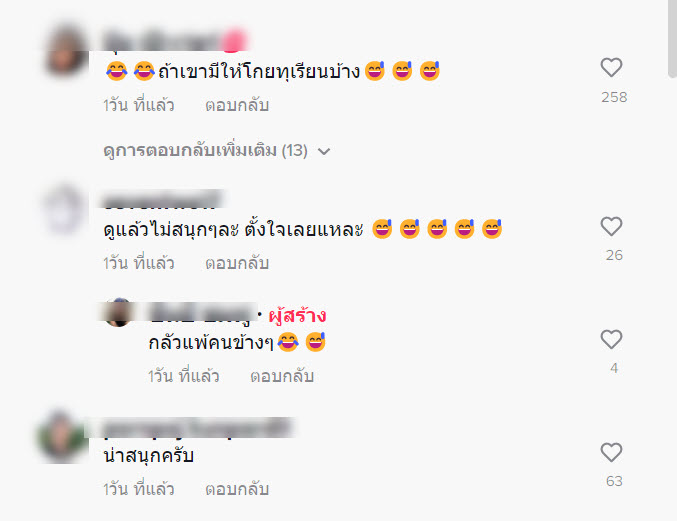Click the 258 like count
Viewport: 677px width, 521px height.
614,97
